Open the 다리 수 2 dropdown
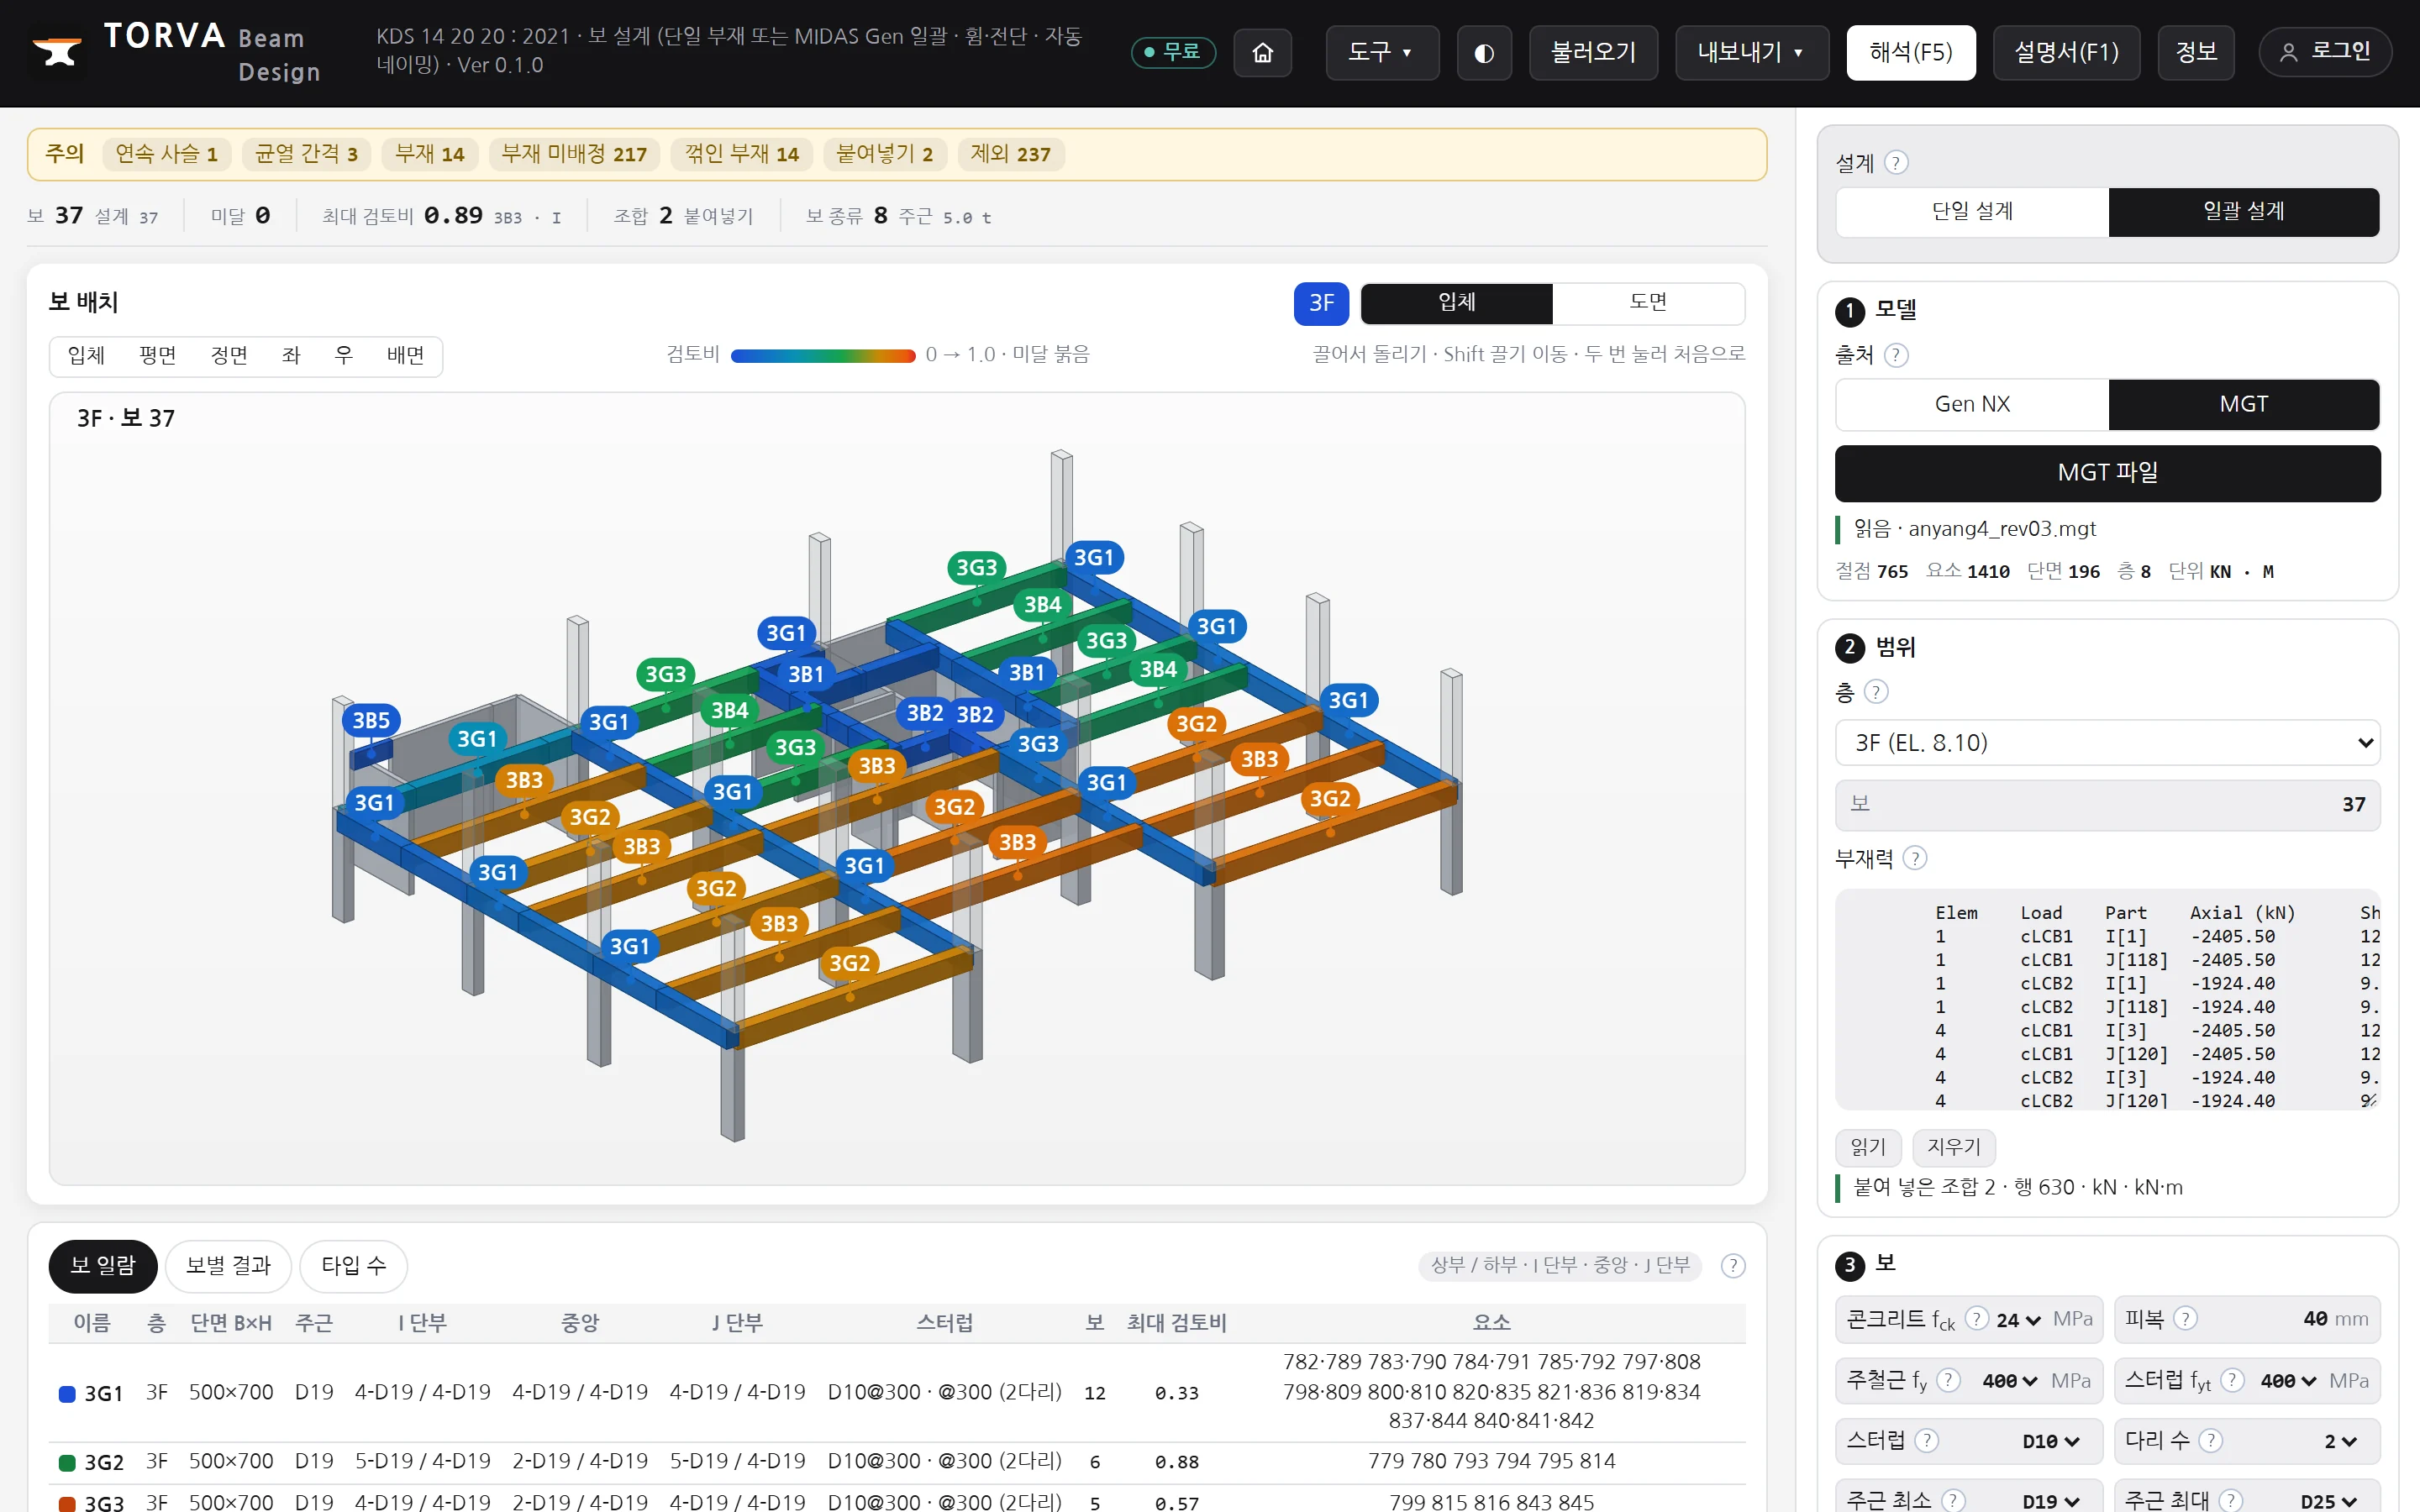2420x1512 pixels. (x=2341, y=1441)
